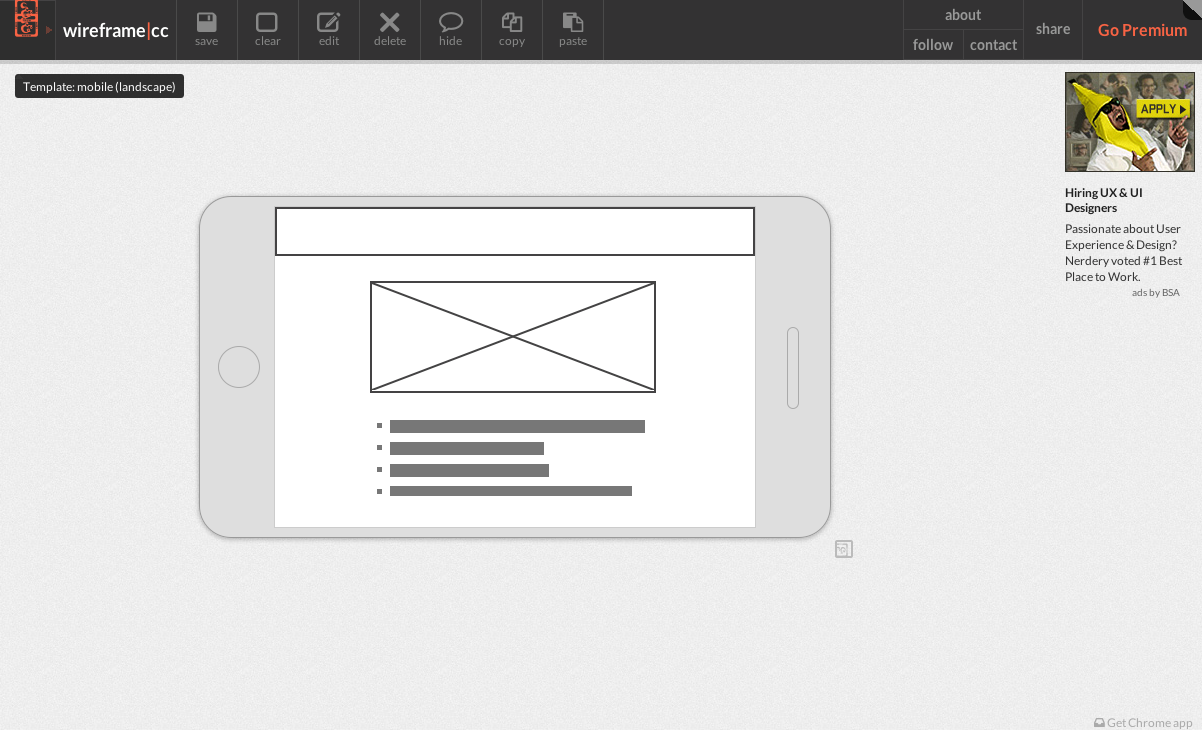Viewport: 1202px width, 730px height.
Task: Click the share button
Action: pyautogui.click(x=1053, y=29)
